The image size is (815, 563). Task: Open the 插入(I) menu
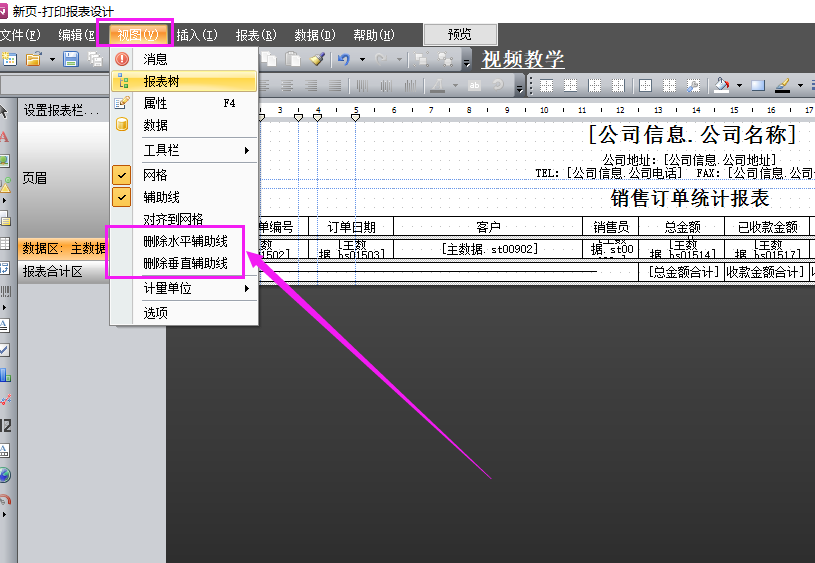tap(197, 35)
